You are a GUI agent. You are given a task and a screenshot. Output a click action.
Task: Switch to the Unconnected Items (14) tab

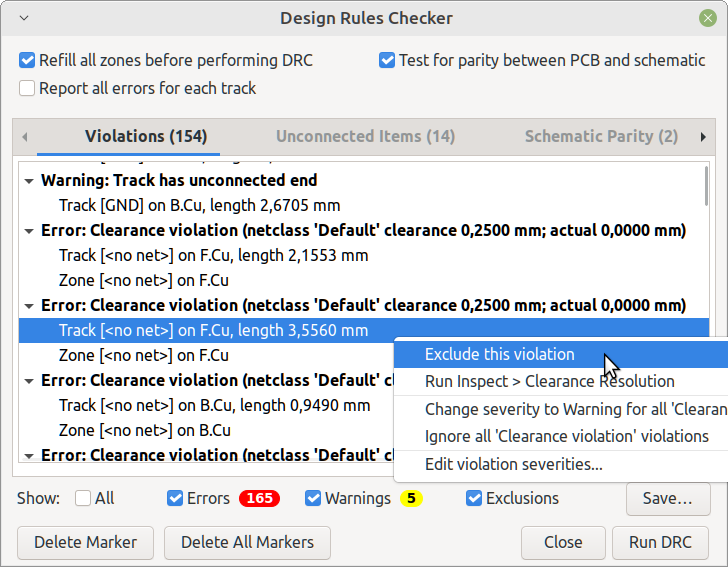click(x=365, y=136)
